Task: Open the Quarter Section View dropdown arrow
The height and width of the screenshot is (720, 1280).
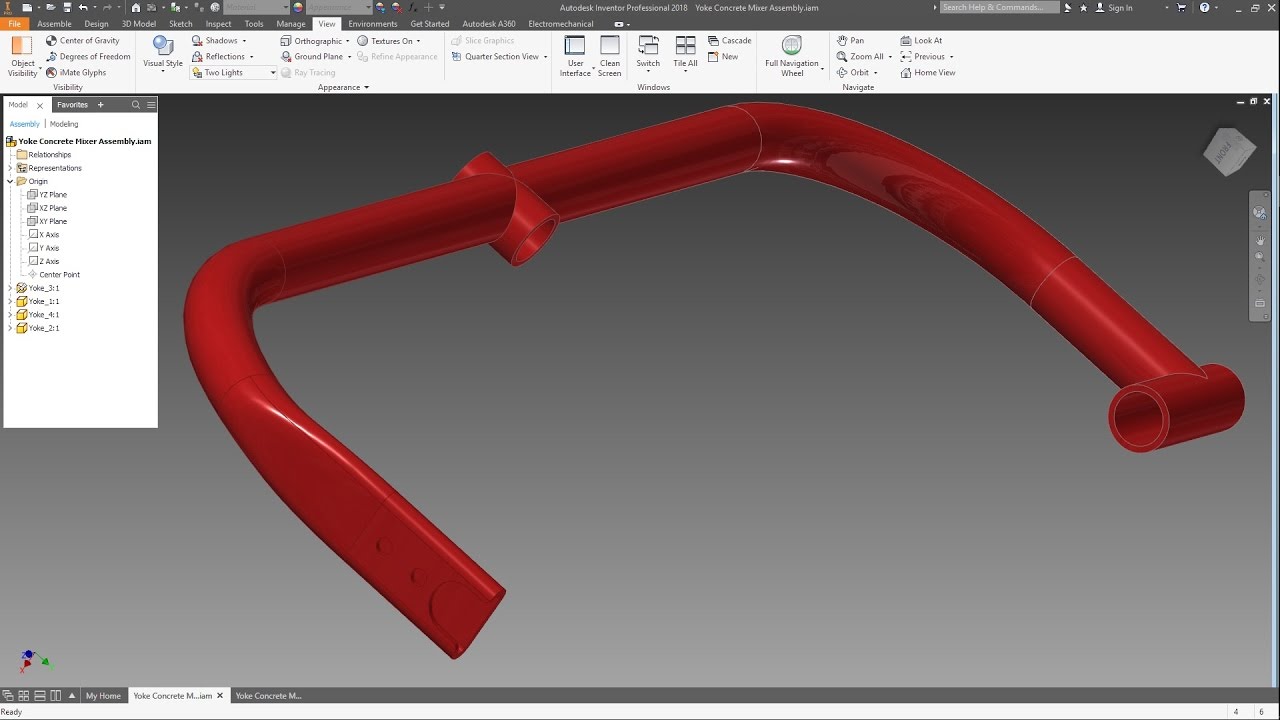Action: pos(546,57)
